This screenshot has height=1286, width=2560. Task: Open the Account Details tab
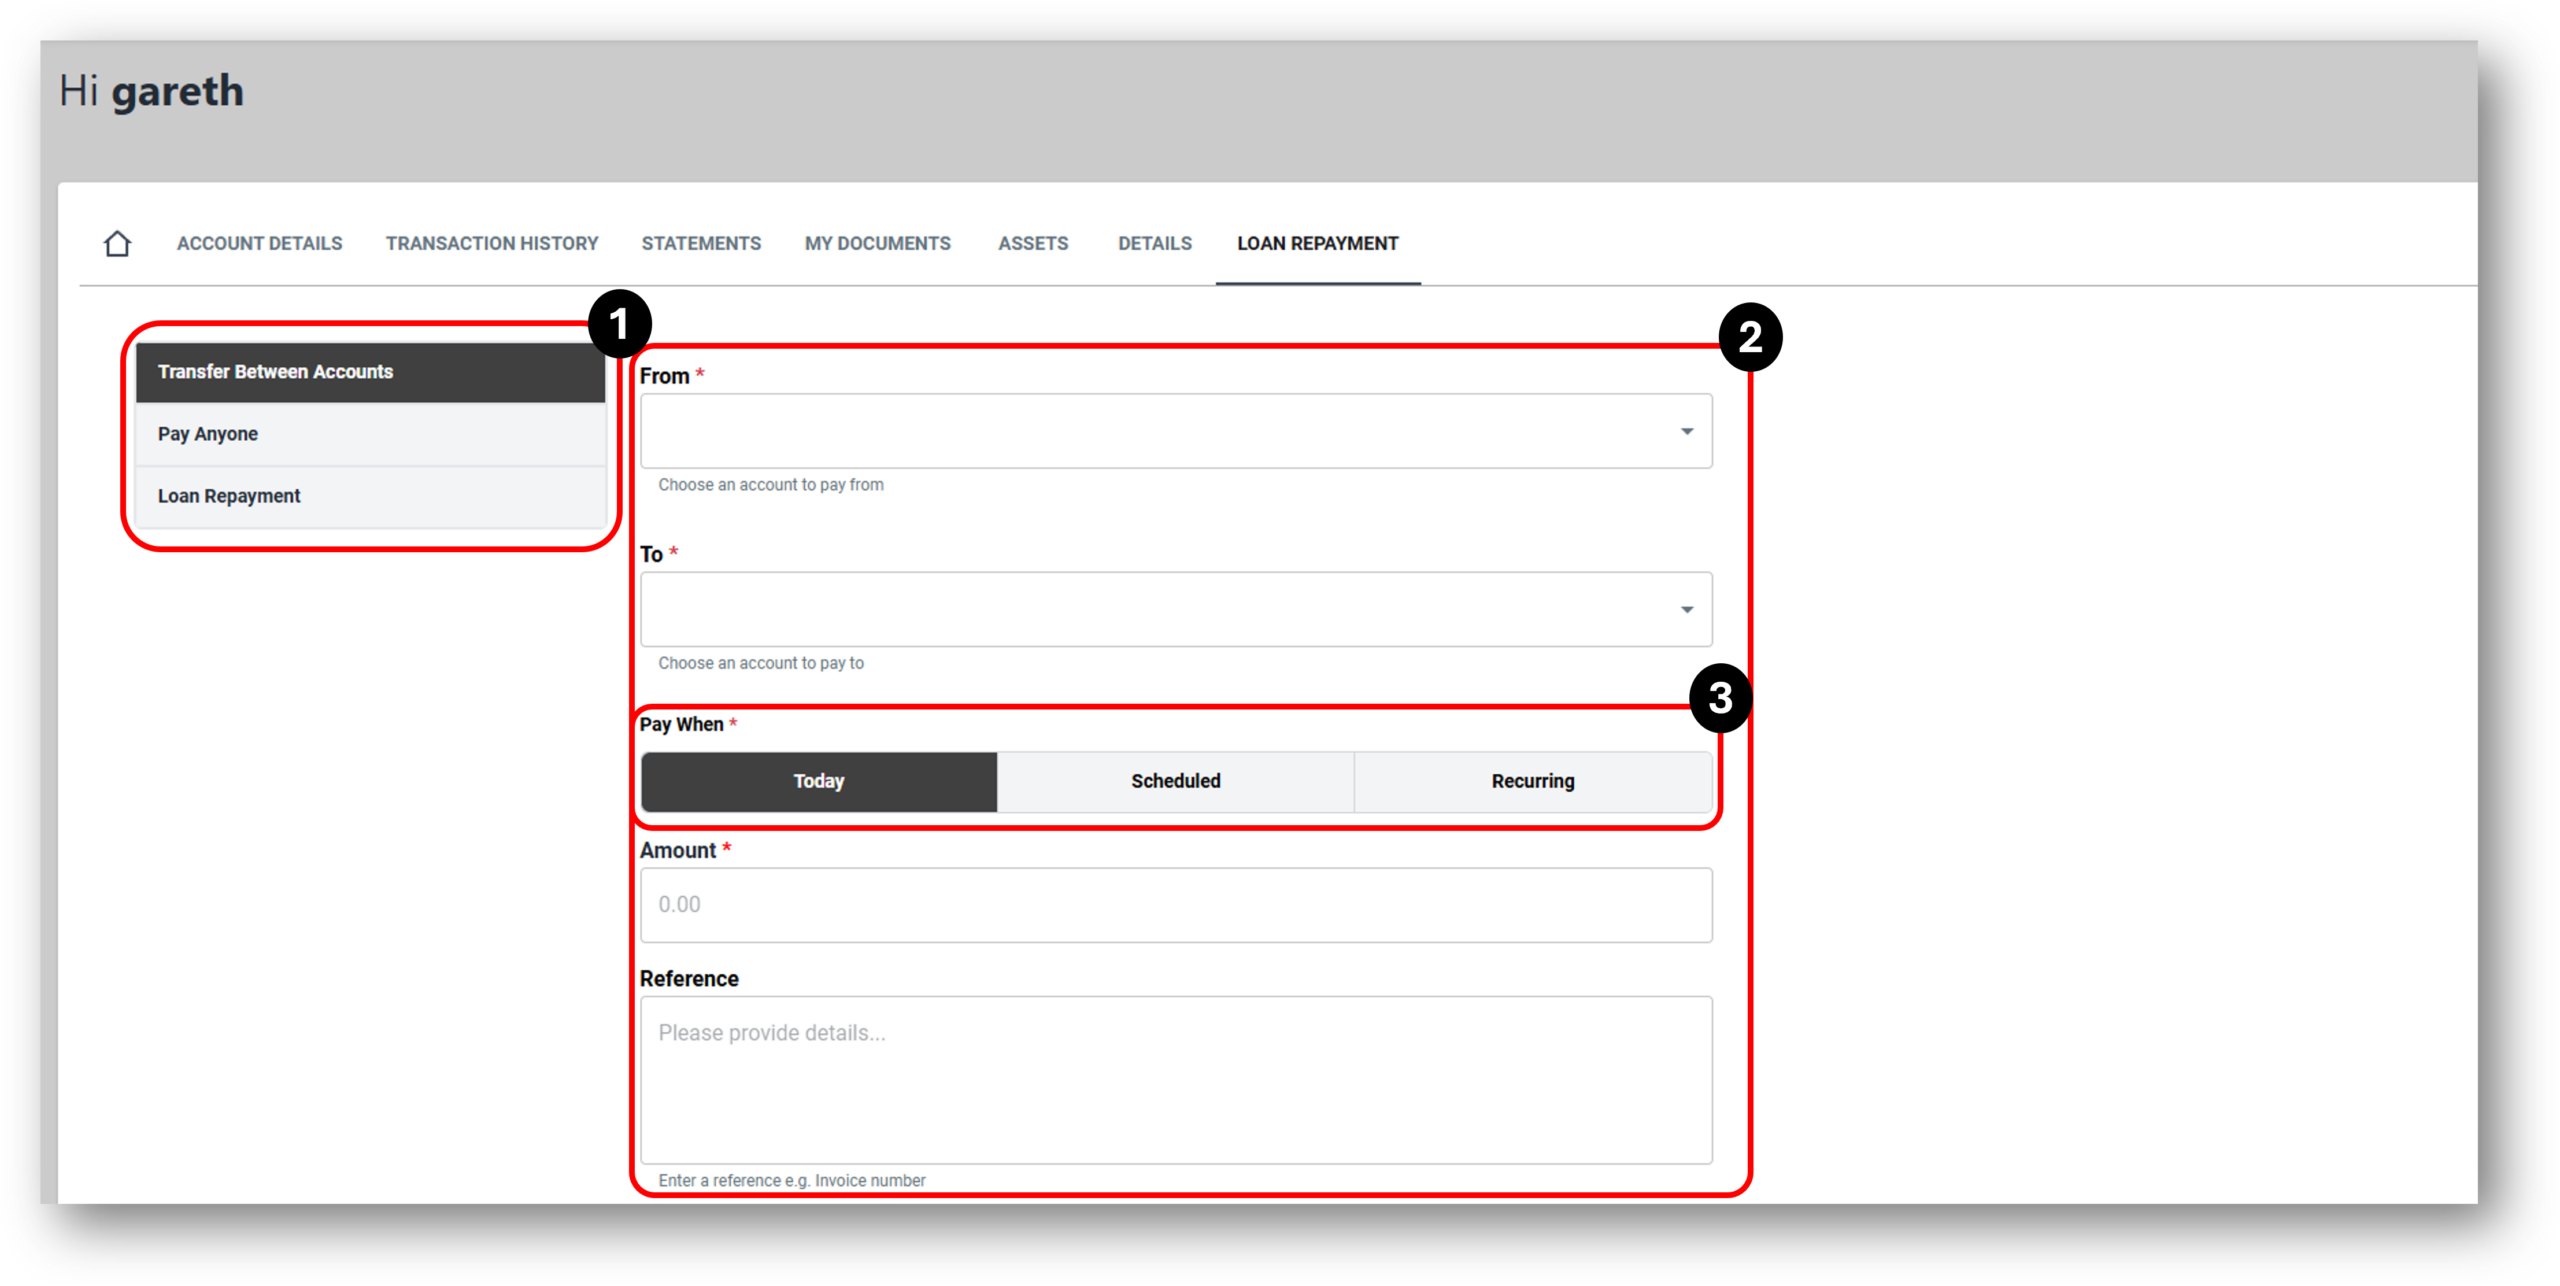tap(258, 243)
